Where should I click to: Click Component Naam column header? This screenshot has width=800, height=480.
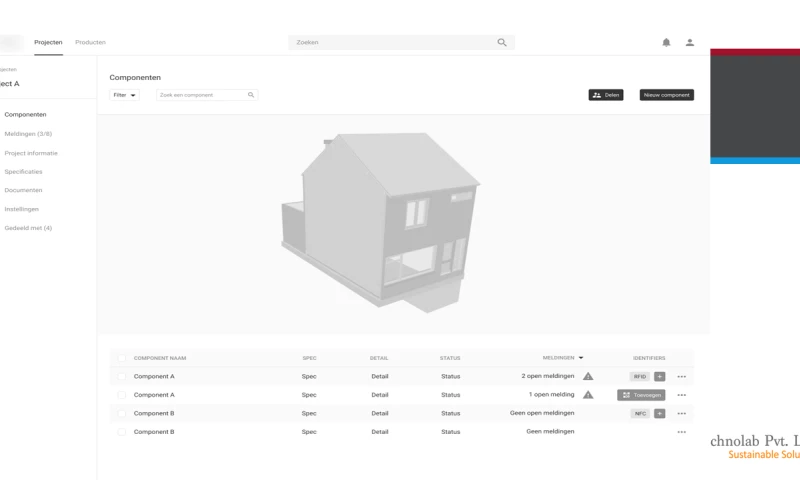(x=160, y=358)
